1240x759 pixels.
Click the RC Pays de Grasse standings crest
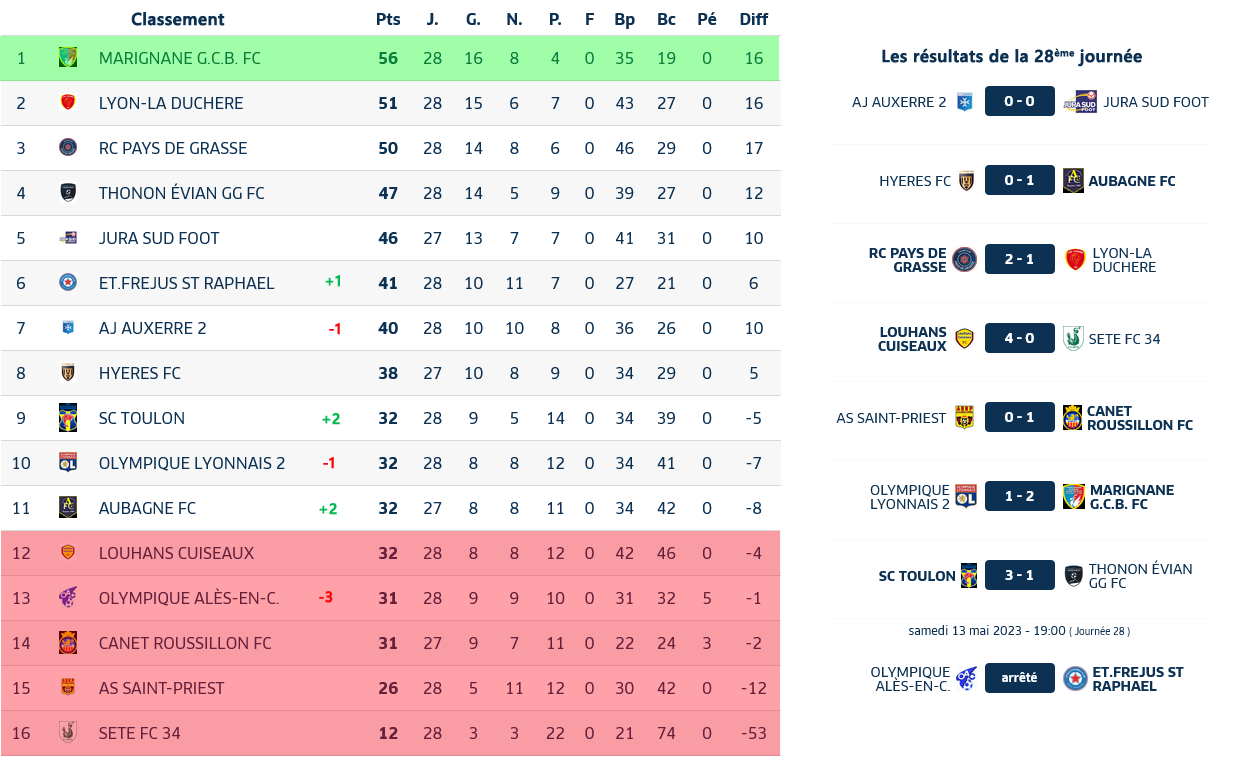[x=68, y=148]
